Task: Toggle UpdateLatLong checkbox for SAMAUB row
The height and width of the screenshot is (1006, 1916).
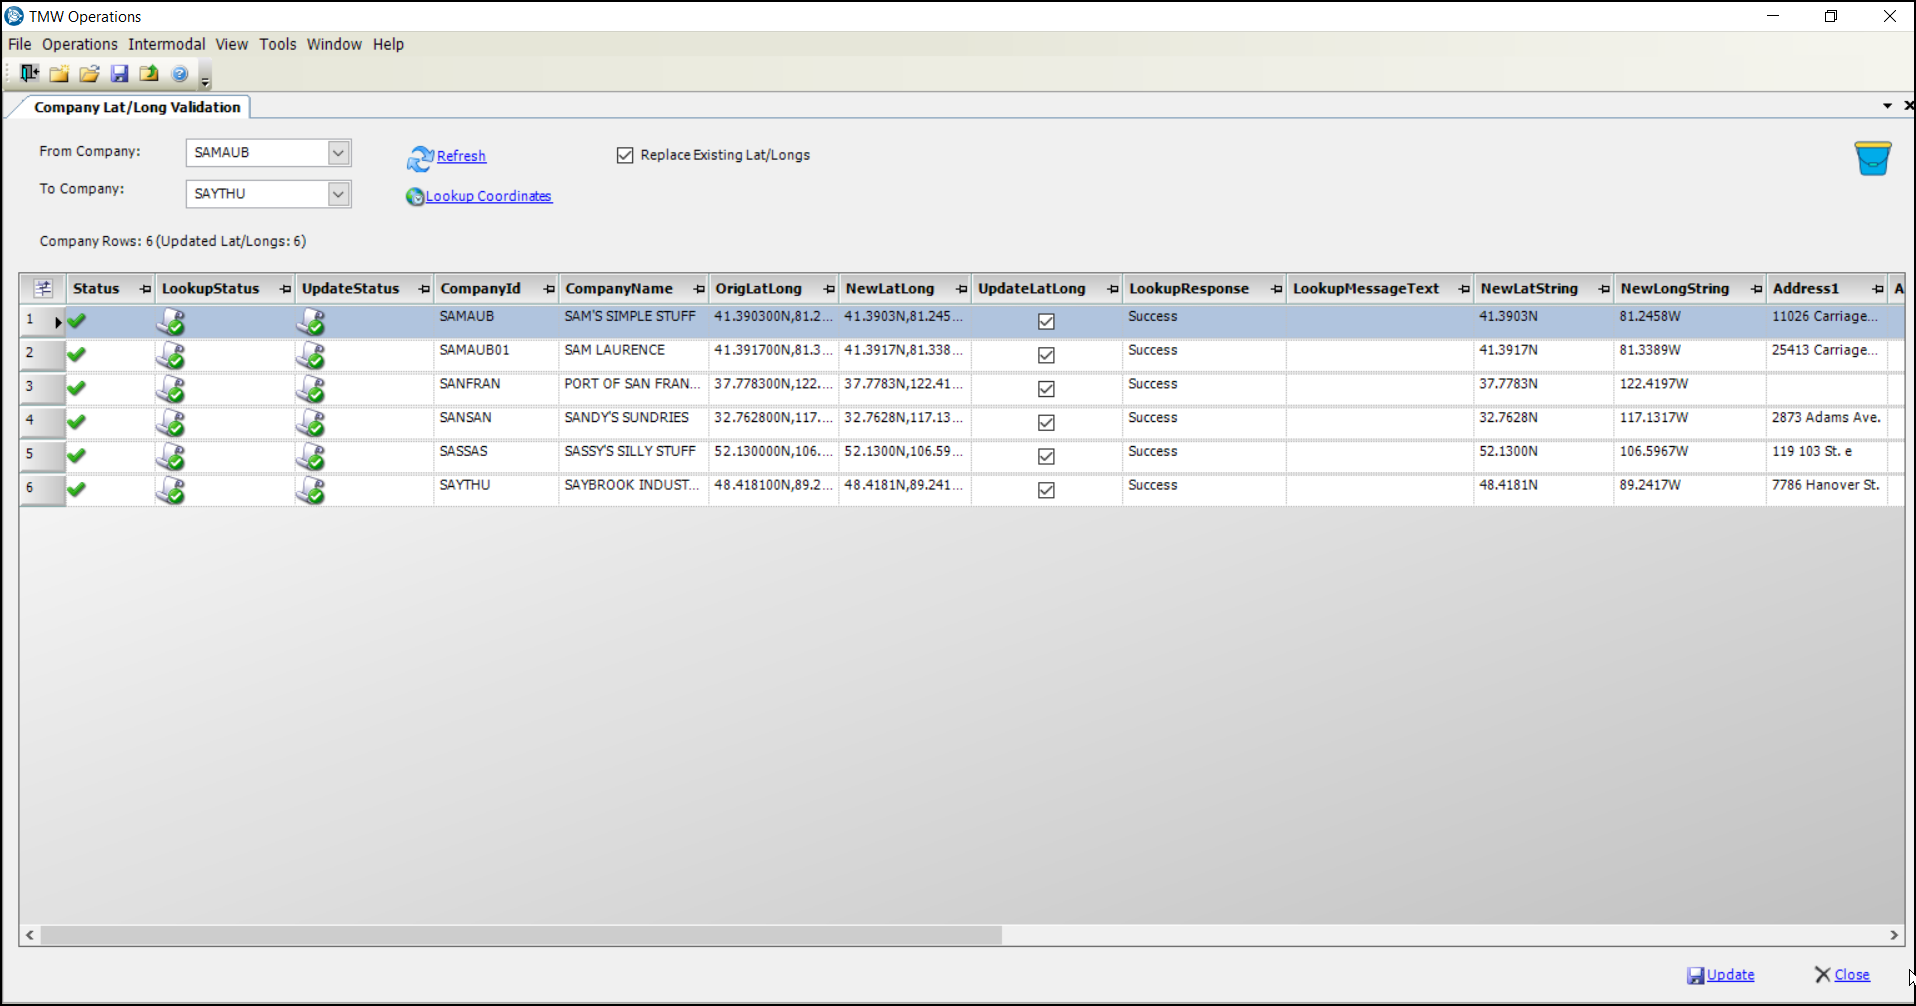Action: 1046,321
